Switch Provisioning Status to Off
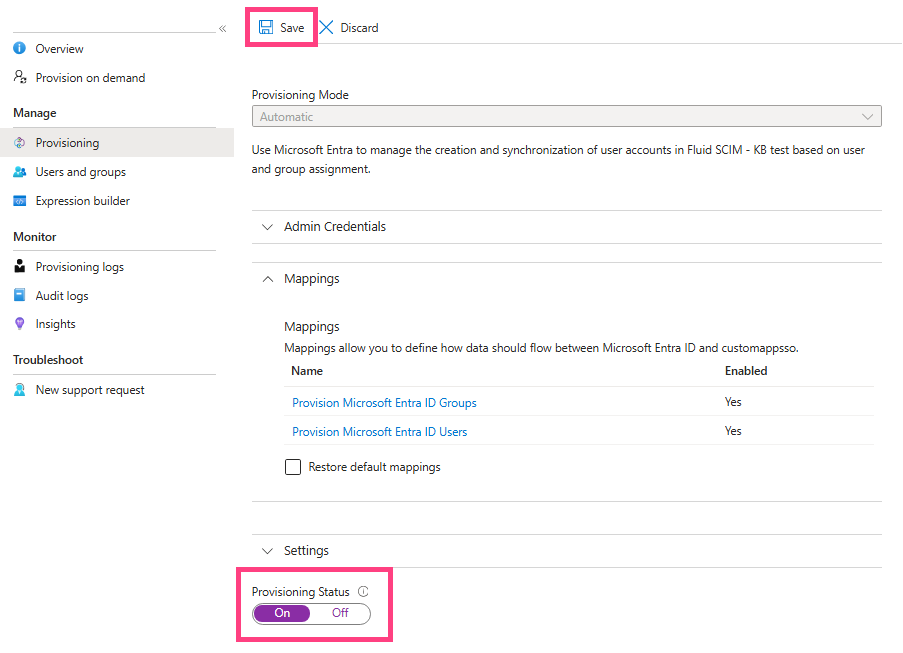This screenshot has width=903, height=653. 340,613
